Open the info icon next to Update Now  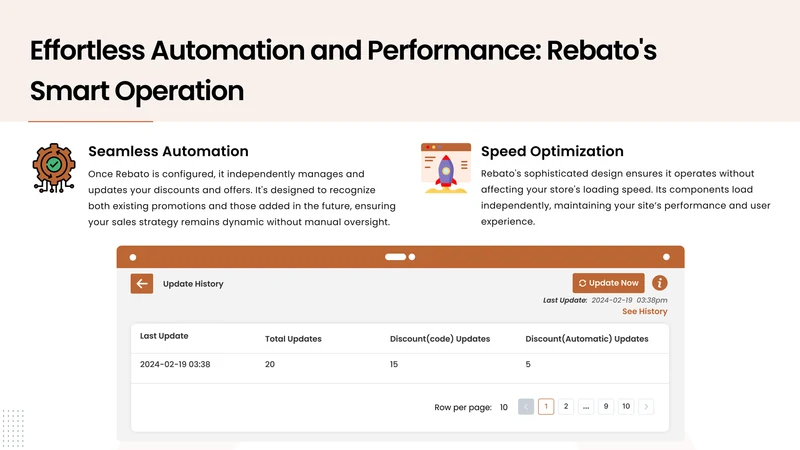tap(659, 283)
